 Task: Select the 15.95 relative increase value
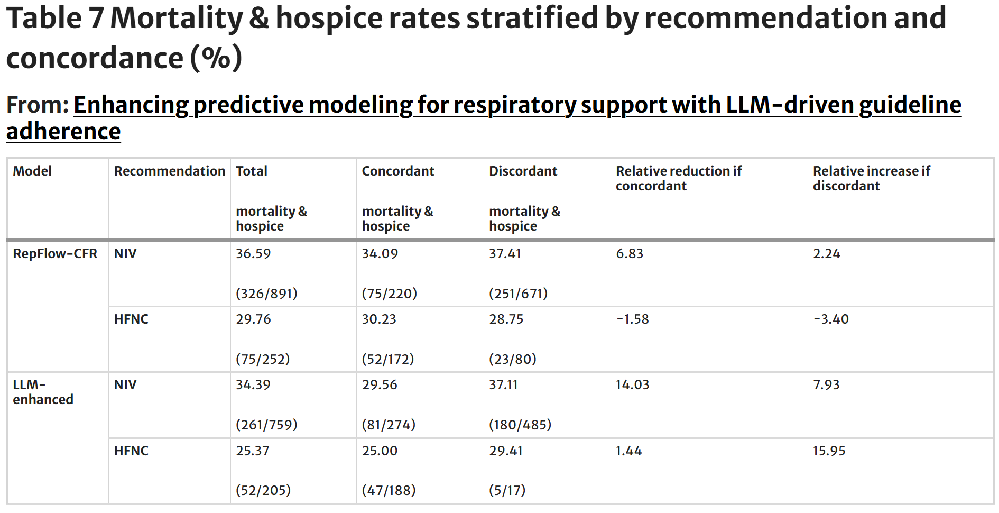pos(829,450)
